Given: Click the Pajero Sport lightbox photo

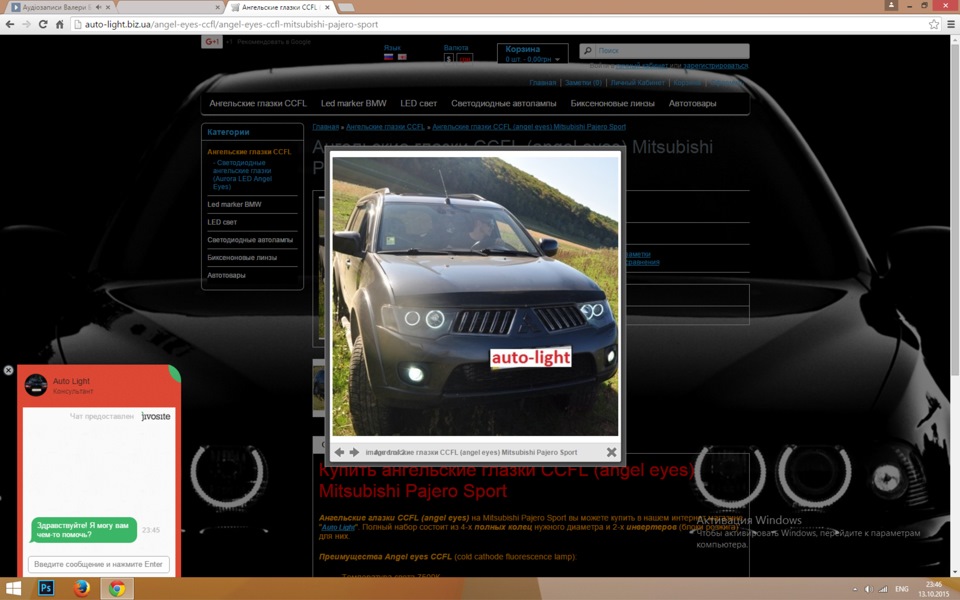Looking at the screenshot, I should [x=475, y=296].
